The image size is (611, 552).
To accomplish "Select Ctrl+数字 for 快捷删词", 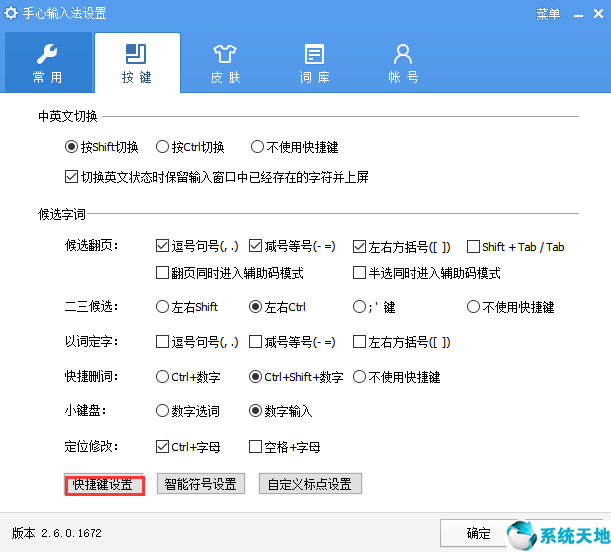I will [188, 377].
